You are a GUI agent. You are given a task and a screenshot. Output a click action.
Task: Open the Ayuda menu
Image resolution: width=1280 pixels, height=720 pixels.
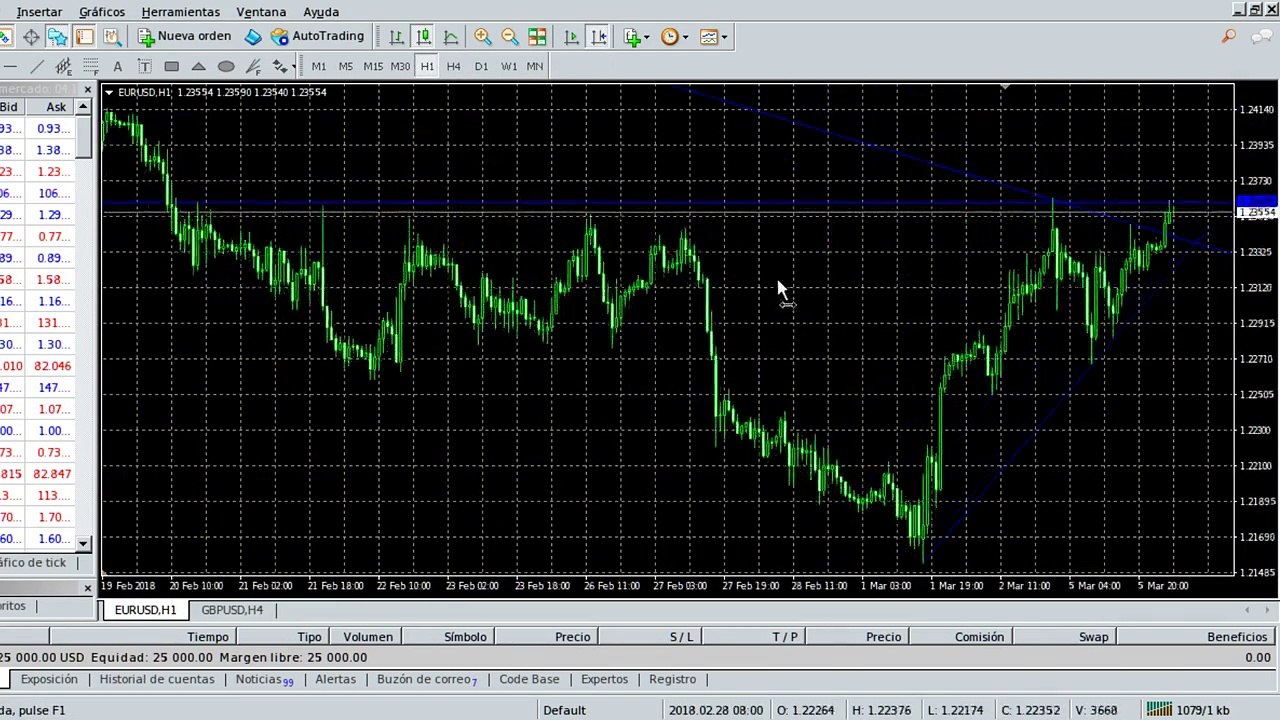click(x=321, y=12)
